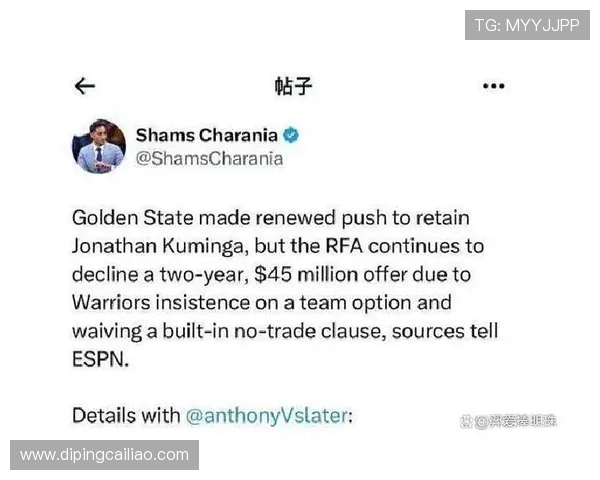Click the words 'Details with' in post
This screenshot has width=600, height=480.
(x=126, y=415)
